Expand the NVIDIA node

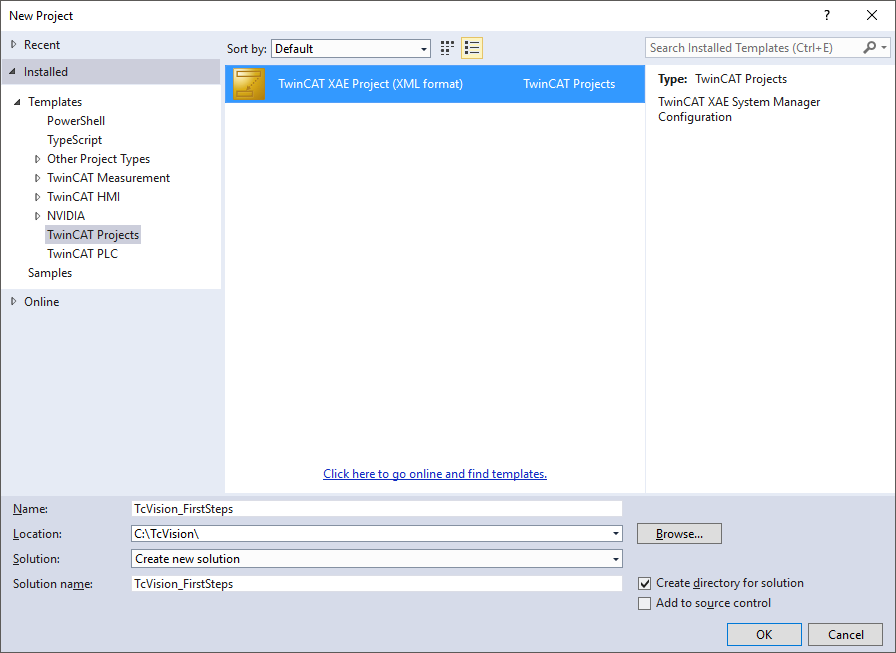click(38, 216)
